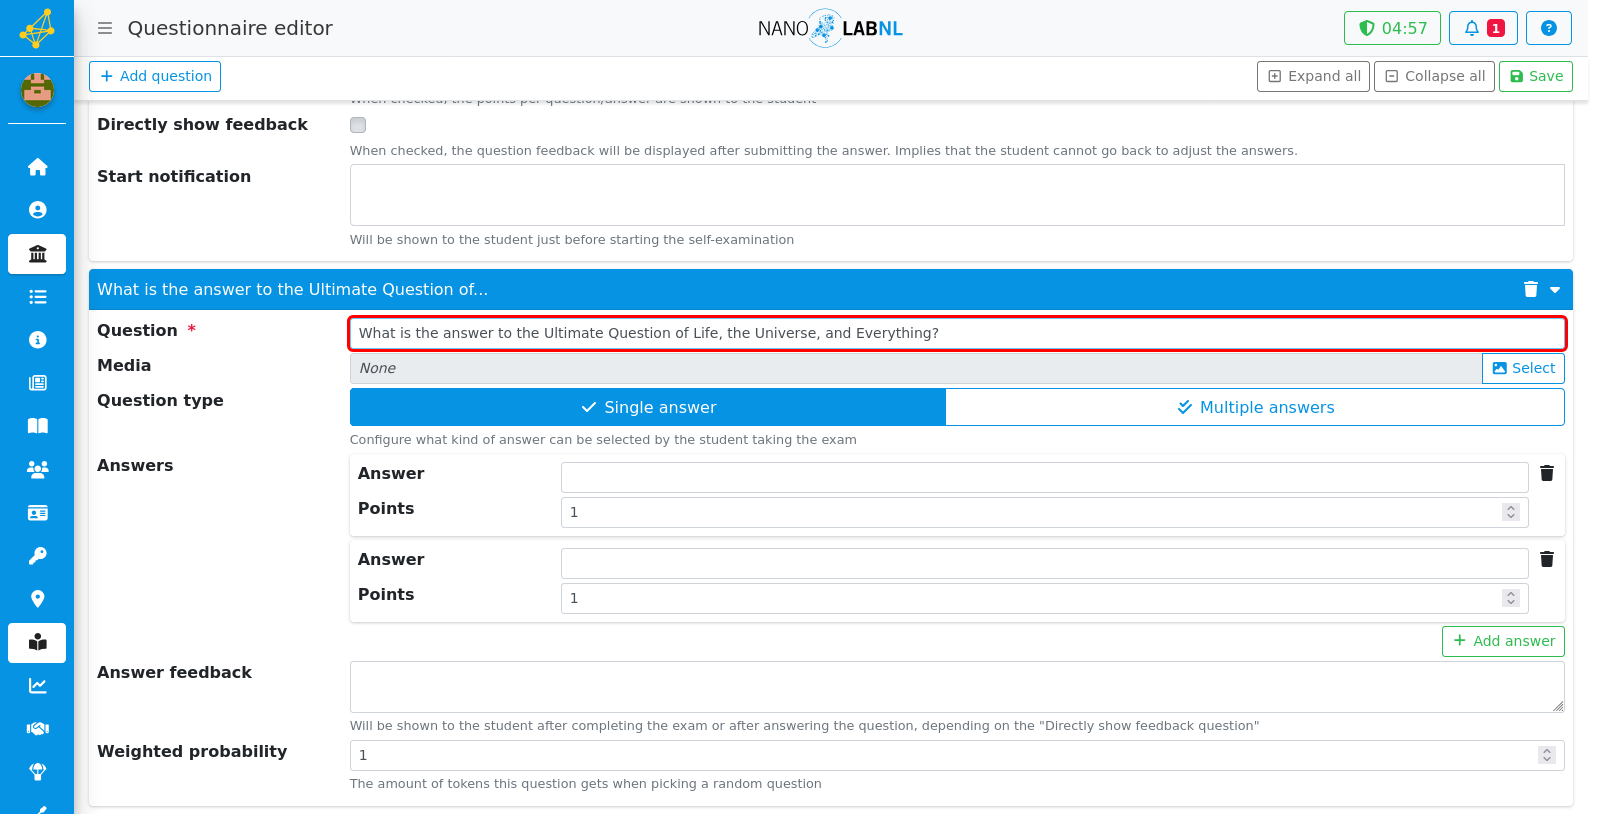Open the location pin sidebar icon
Screen dimensions: 1600x814
tap(38, 599)
